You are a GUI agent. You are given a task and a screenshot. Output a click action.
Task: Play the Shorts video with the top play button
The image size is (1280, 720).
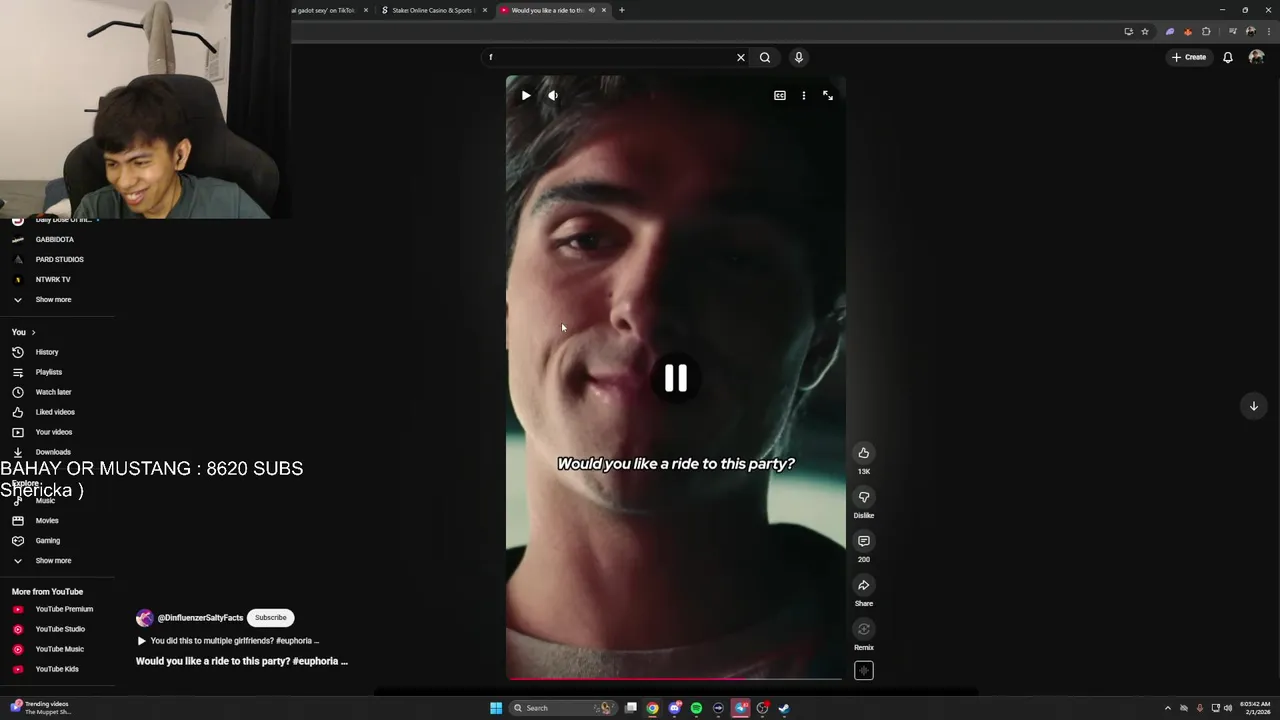pyautogui.click(x=526, y=95)
